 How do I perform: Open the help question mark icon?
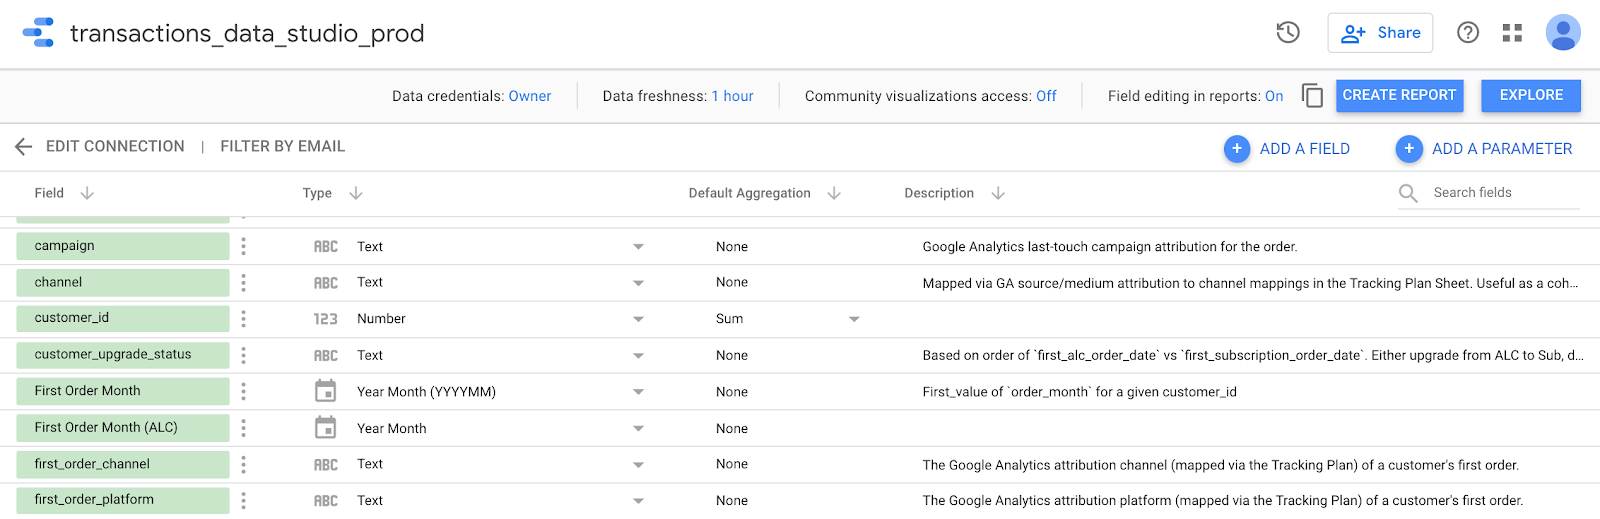point(1467,33)
